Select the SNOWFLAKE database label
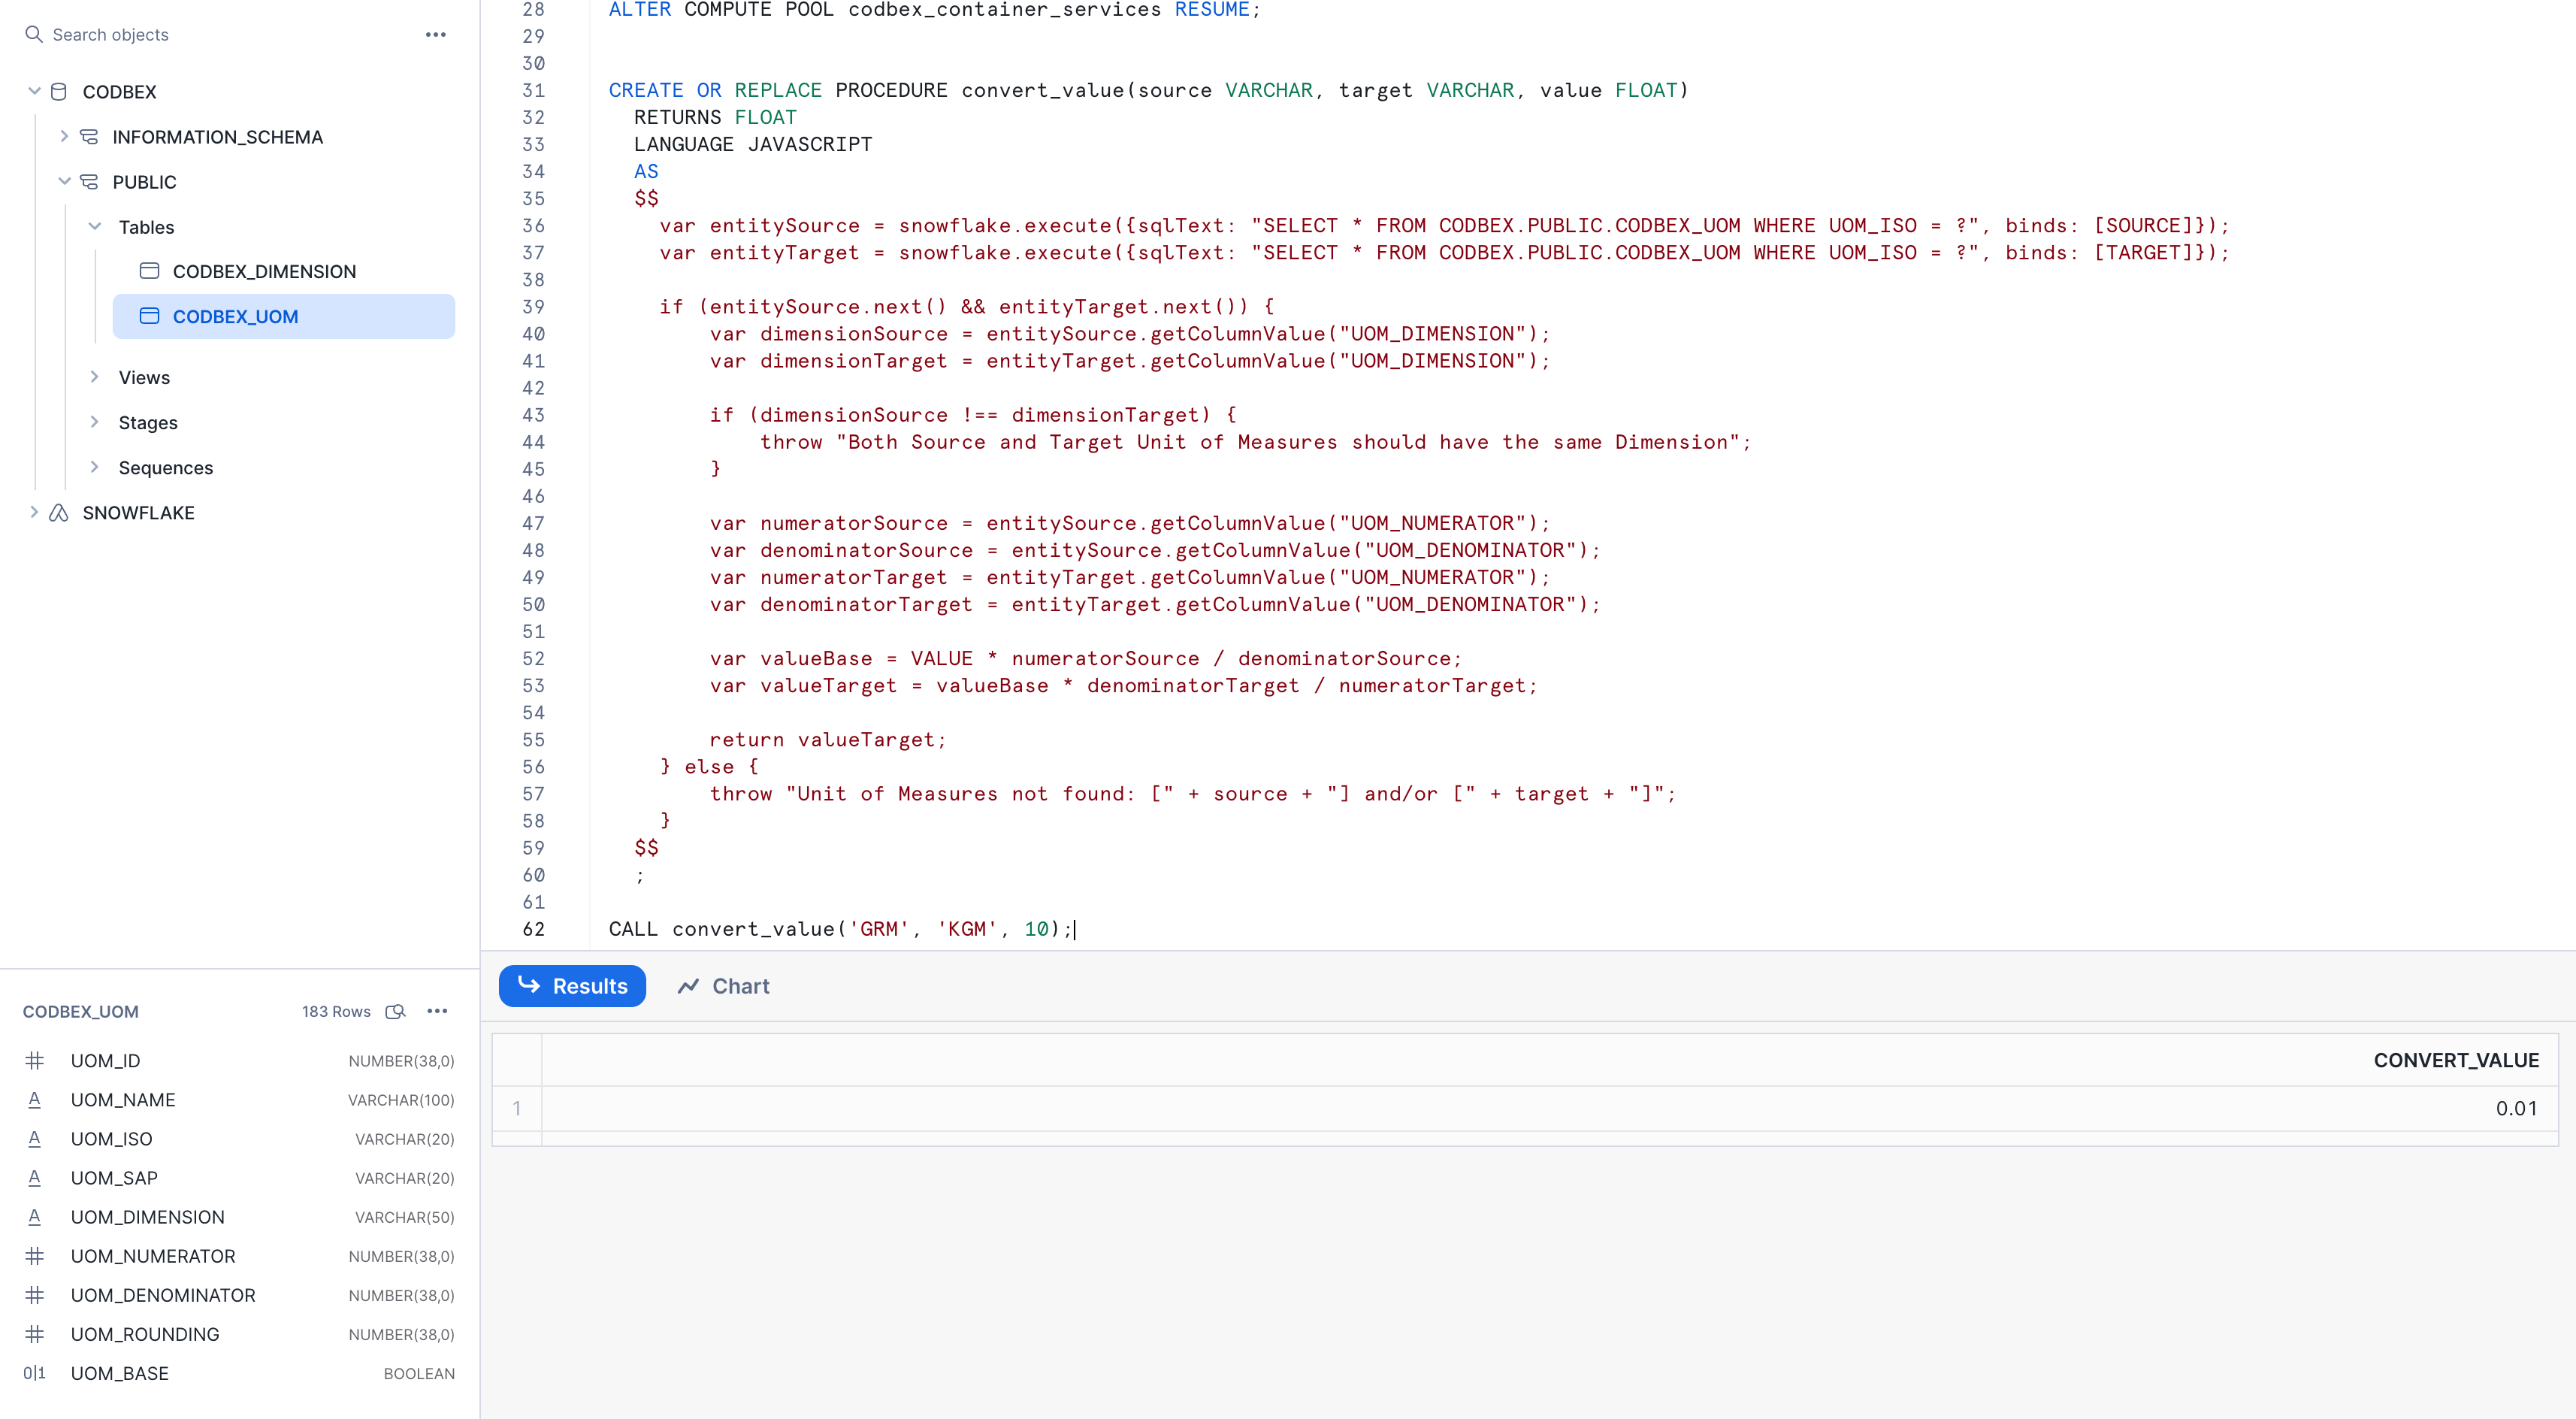Image resolution: width=2576 pixels, height=1419 pixels. coord(138,513)
